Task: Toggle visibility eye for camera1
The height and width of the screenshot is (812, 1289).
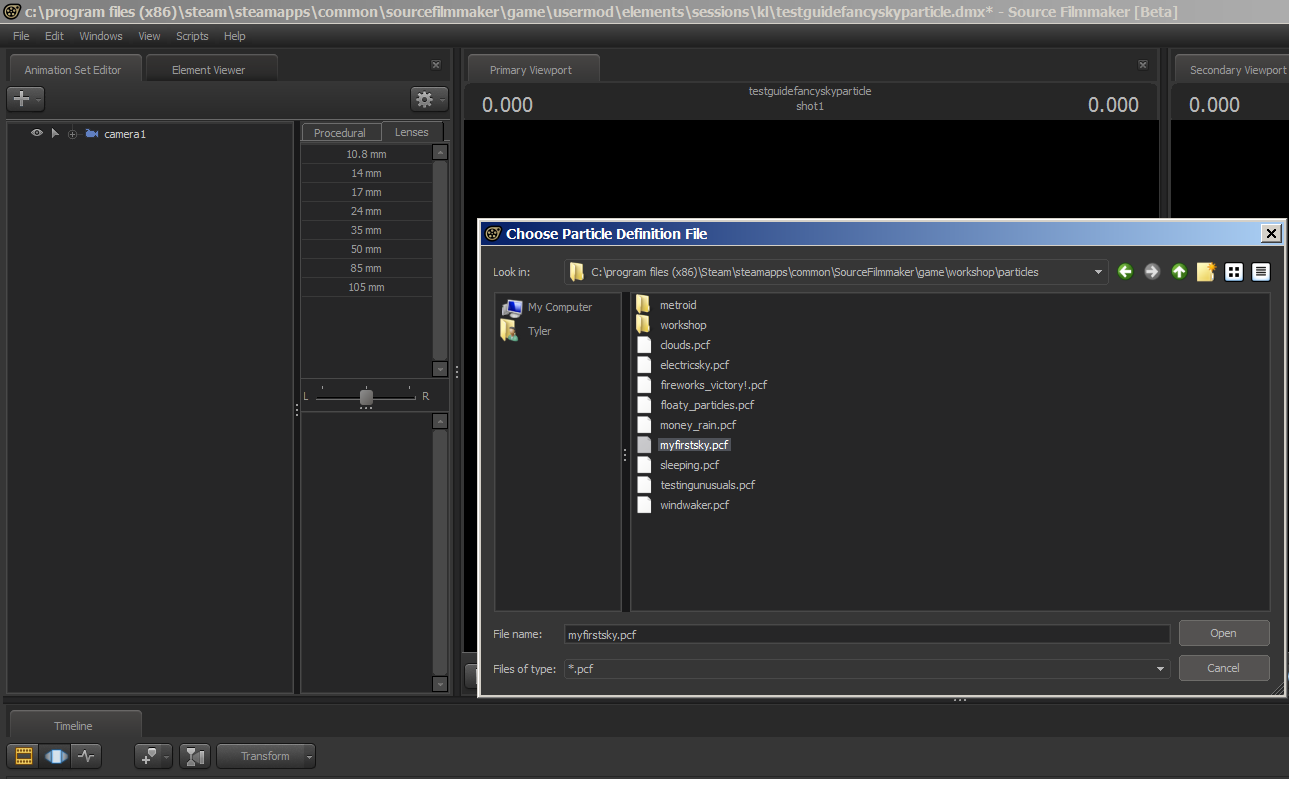Action: [x=37, y=133]
